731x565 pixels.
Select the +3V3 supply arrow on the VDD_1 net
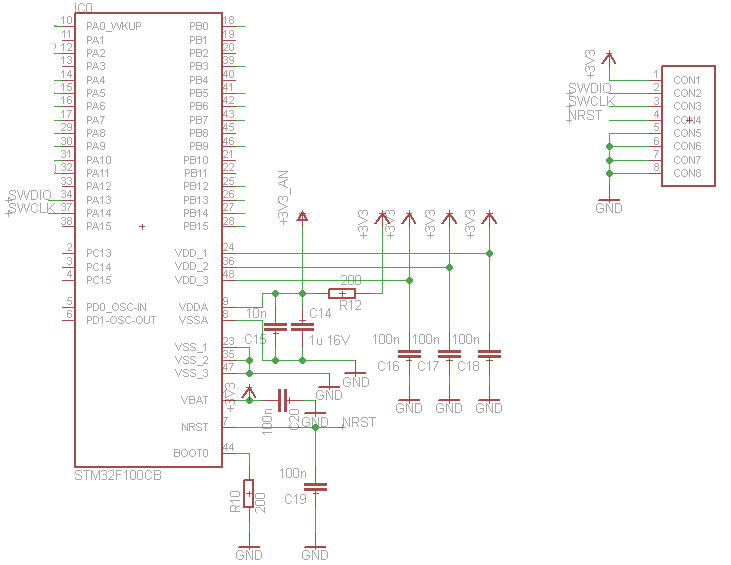click(489, 218)
